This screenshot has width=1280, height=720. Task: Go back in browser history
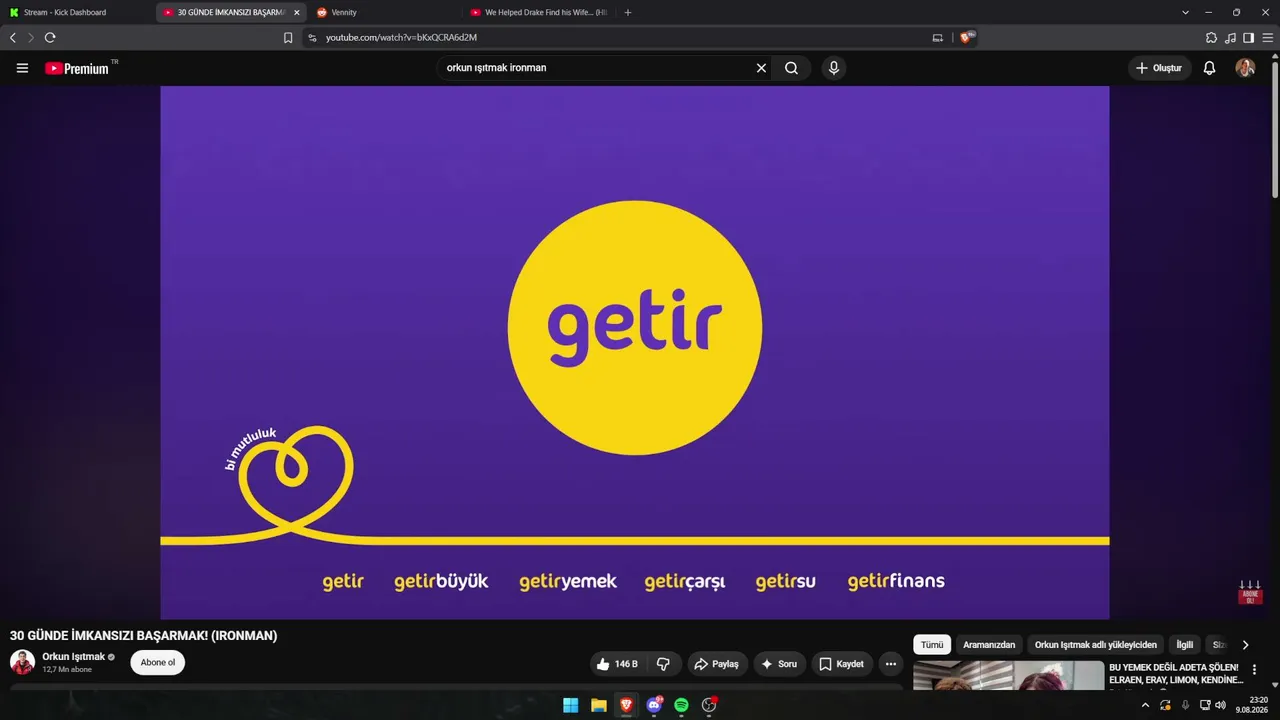point(13,38)
